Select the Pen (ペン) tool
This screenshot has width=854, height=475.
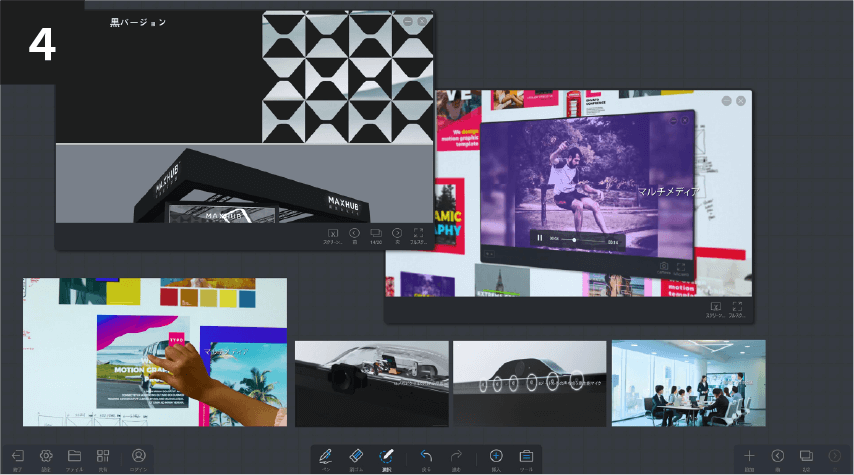click(x=325, y=457)
